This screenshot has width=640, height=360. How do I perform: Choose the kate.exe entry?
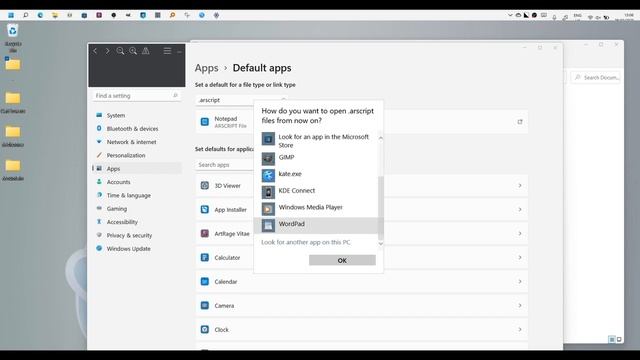click(316, 175)
